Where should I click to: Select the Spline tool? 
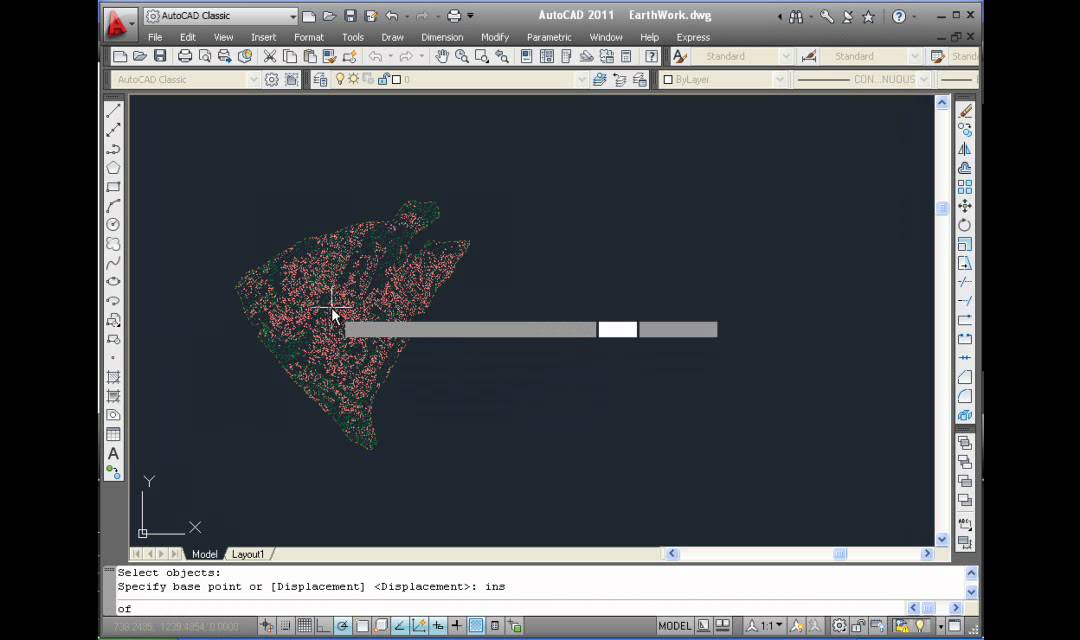114,262
